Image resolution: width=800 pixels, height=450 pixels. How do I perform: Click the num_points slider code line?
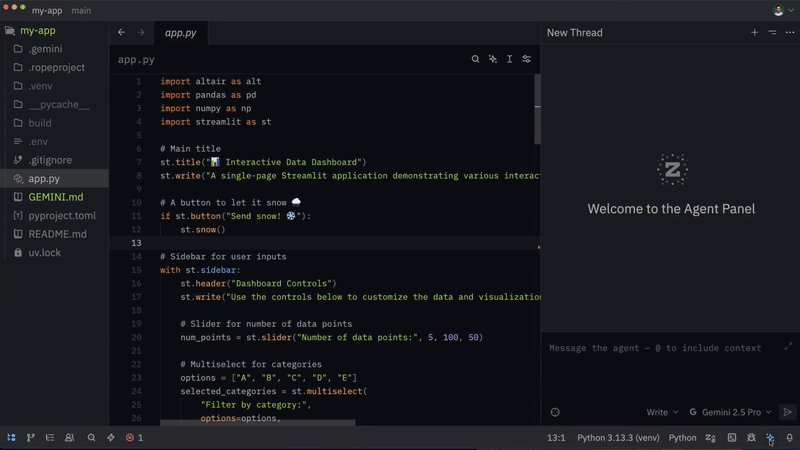point(332,337)
